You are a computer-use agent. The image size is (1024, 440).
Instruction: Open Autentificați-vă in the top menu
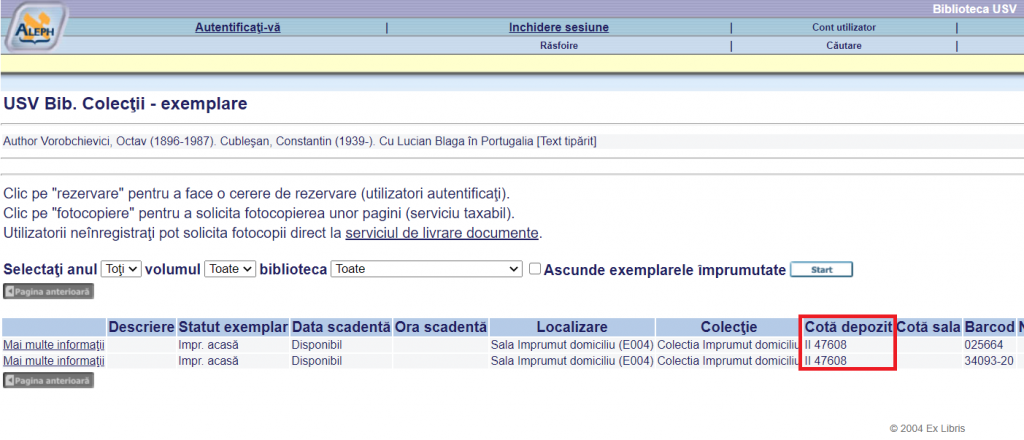[x=237, y=27]
